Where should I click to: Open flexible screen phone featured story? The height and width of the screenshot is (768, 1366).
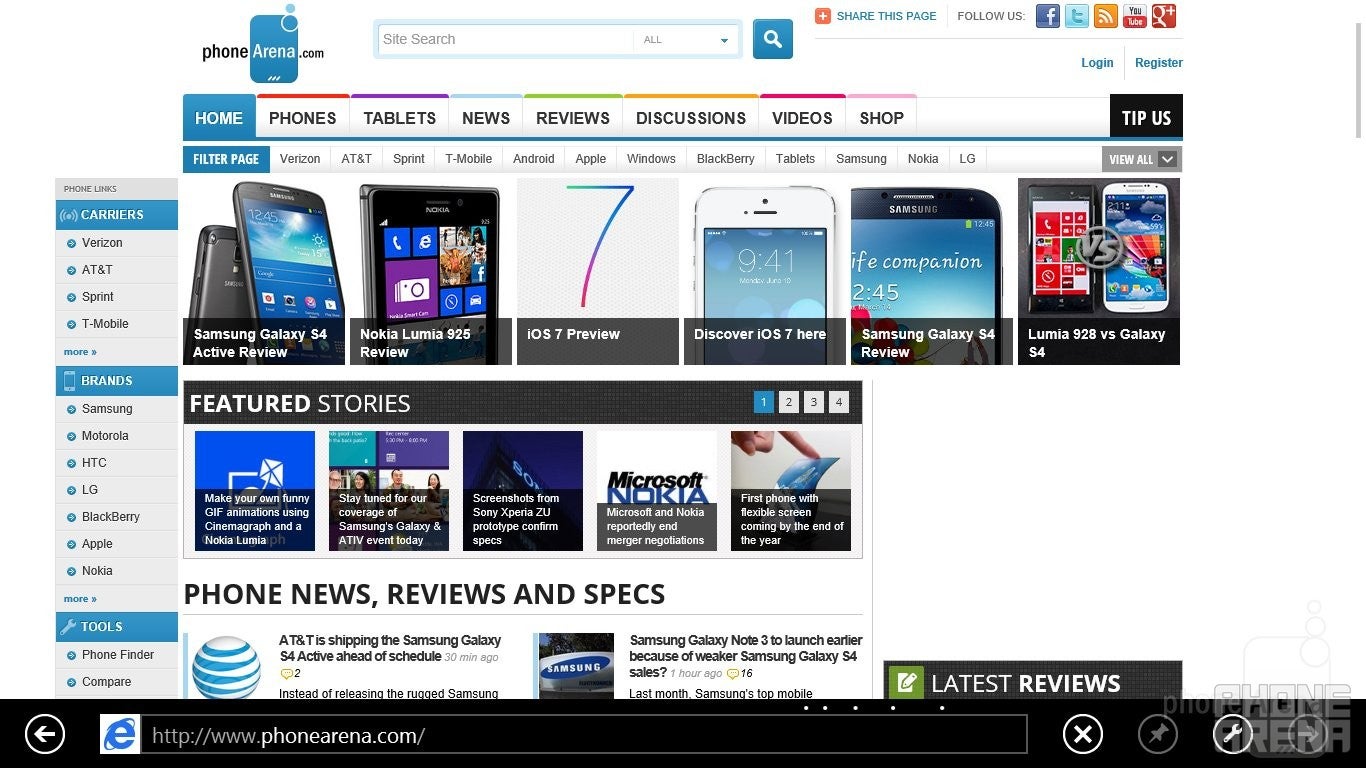click(791, 491)
